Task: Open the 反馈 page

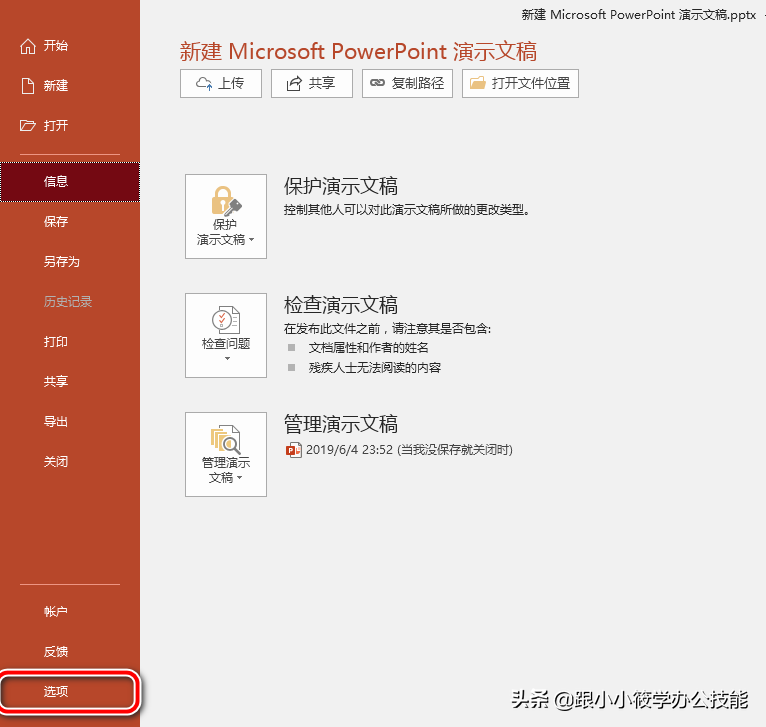Action: click(x=70, y=652)
